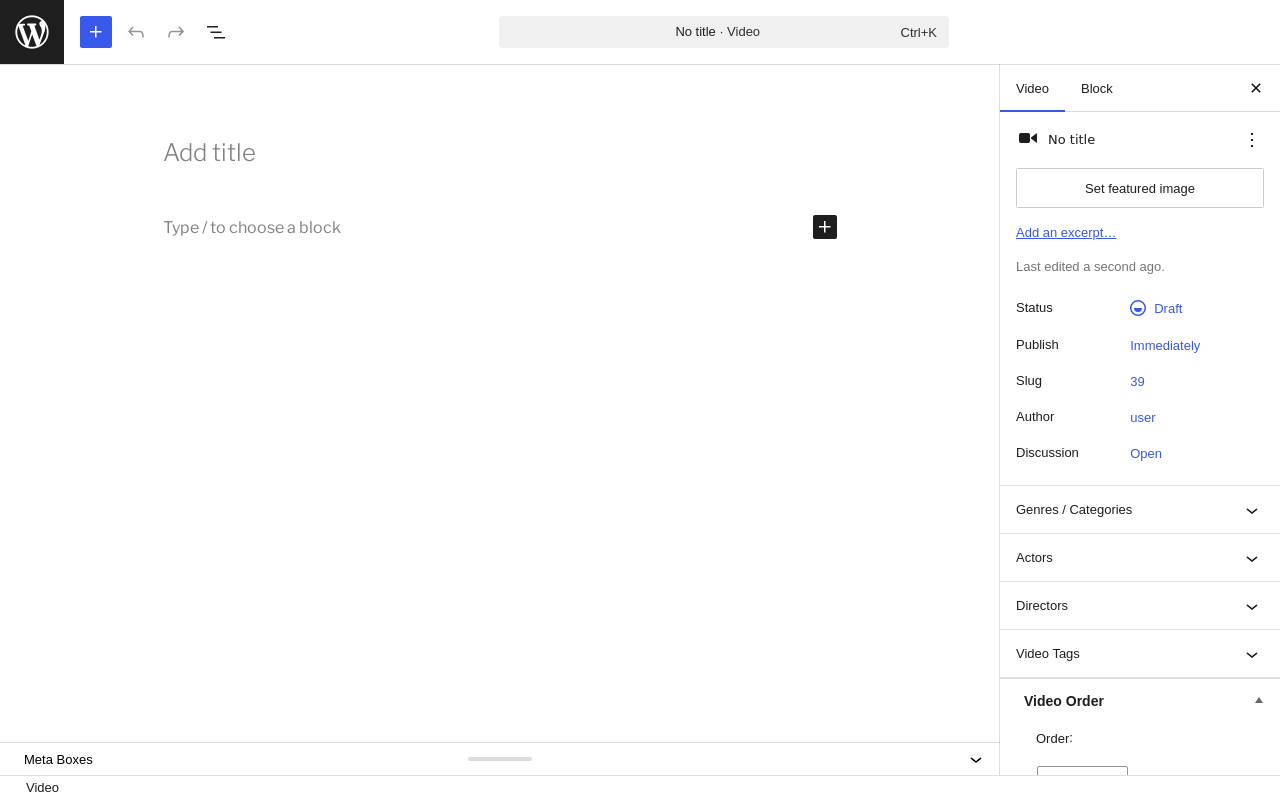
Task: Toggle the block inserter plus button
Action: [x=96, y=32]
